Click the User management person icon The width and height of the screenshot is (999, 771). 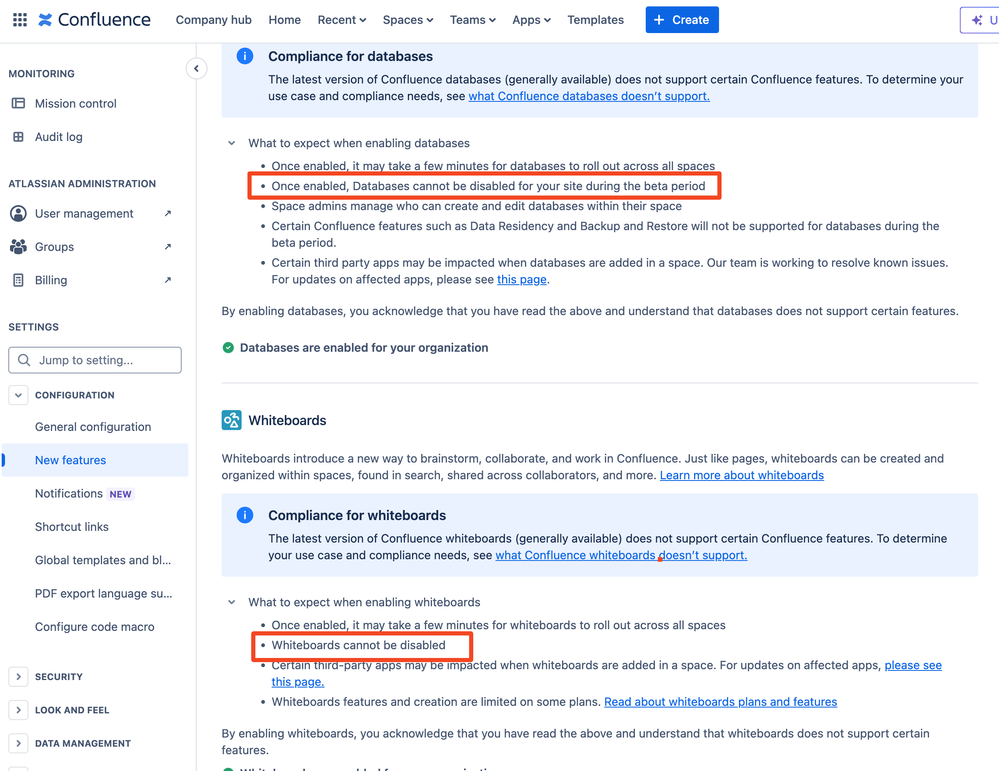18,213
